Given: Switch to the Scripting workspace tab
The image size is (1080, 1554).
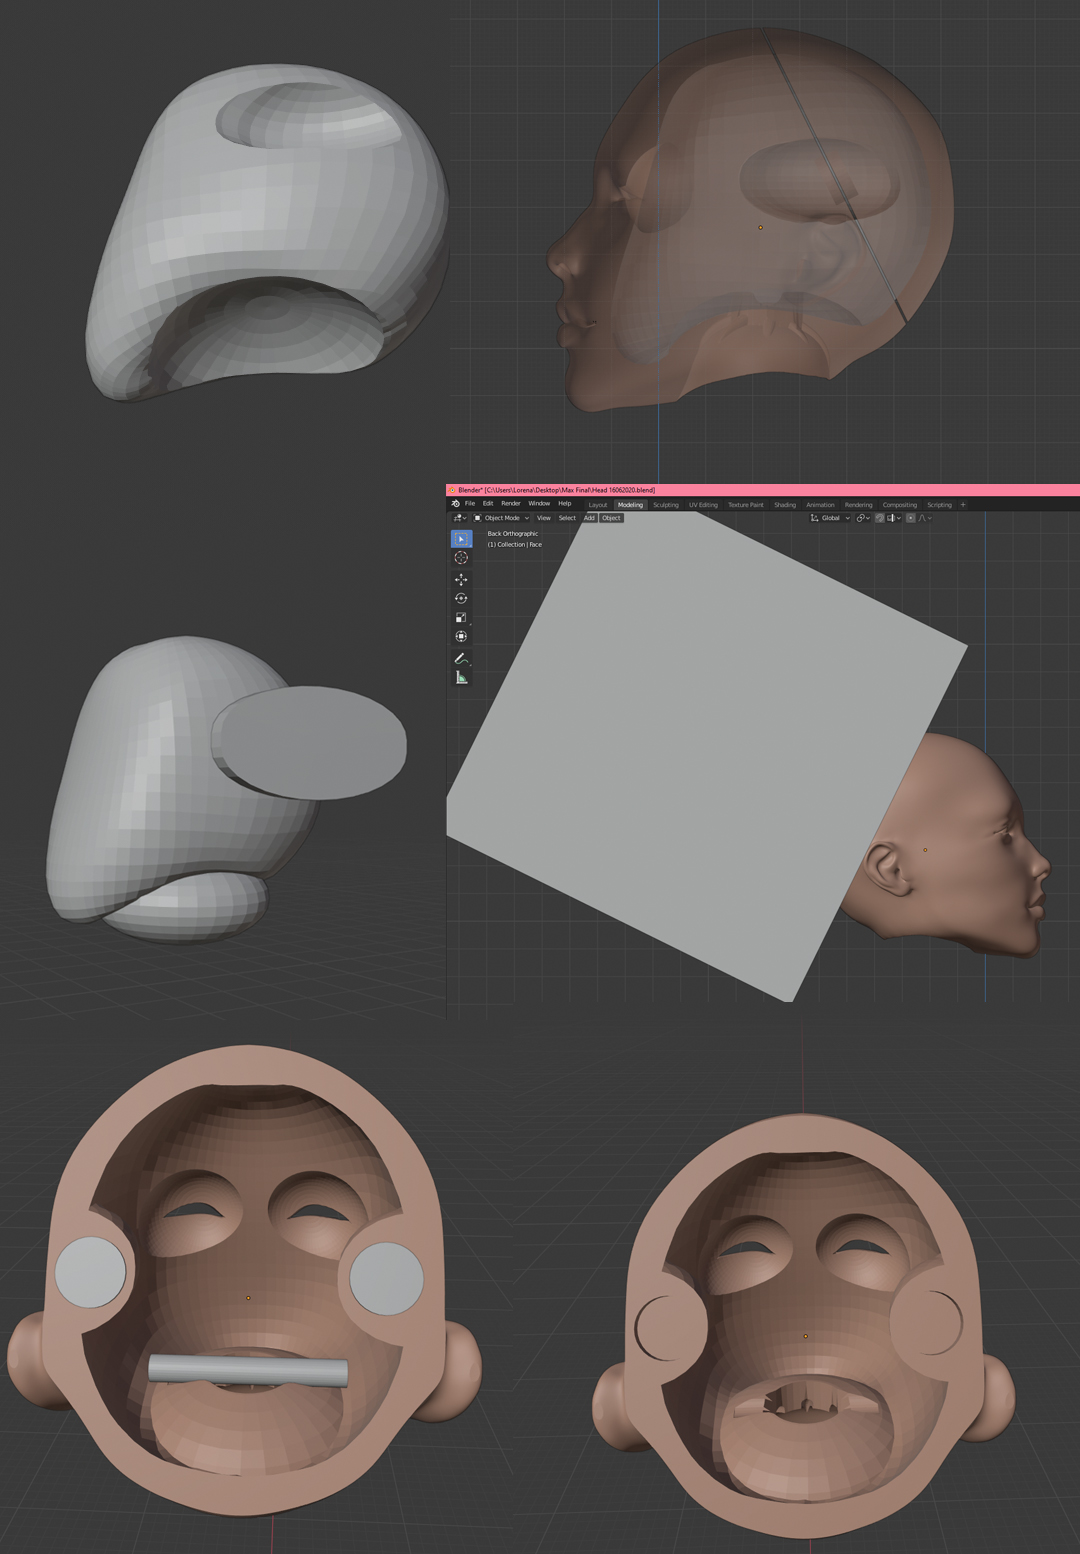Looking at the screenshot, I should pos(939,505).
